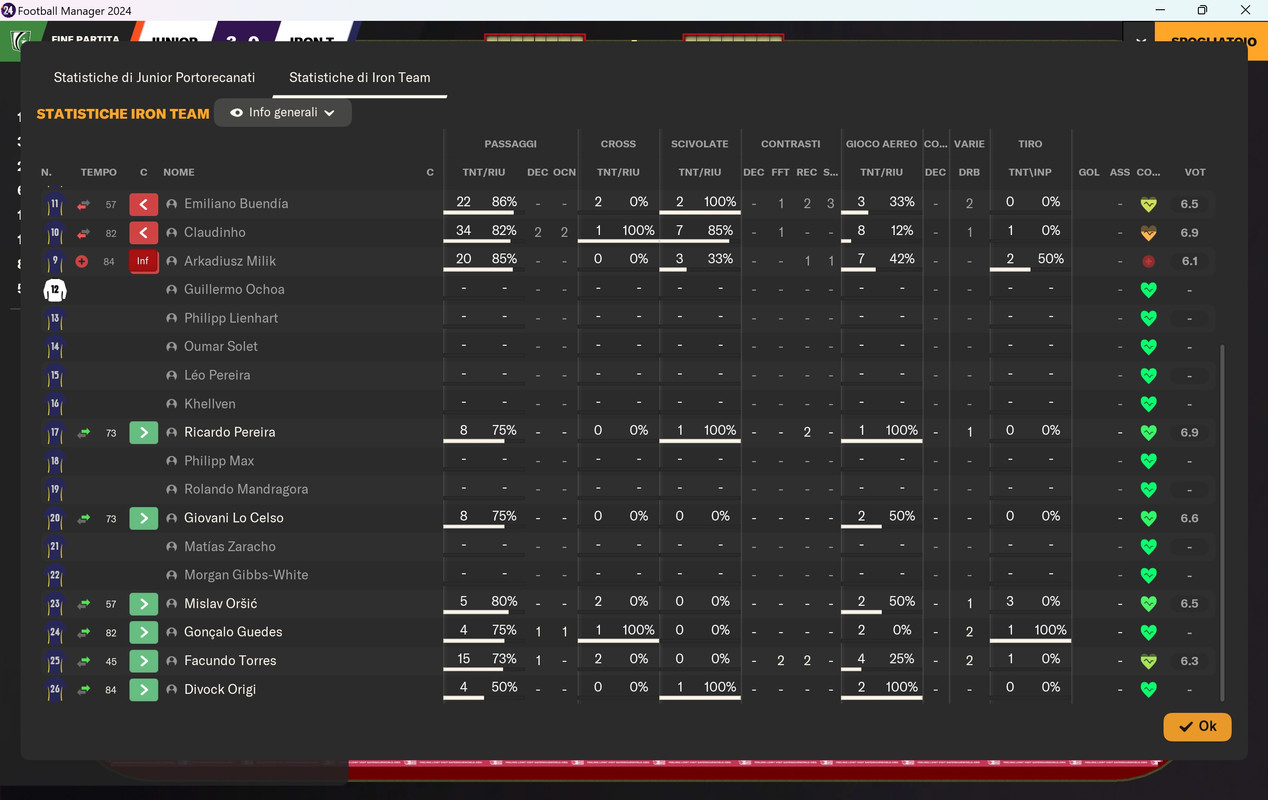The image size is (1268, 800).
Task: Click the STATISTICHE IRON TEAM heading
Action: (x=123, y=114)
